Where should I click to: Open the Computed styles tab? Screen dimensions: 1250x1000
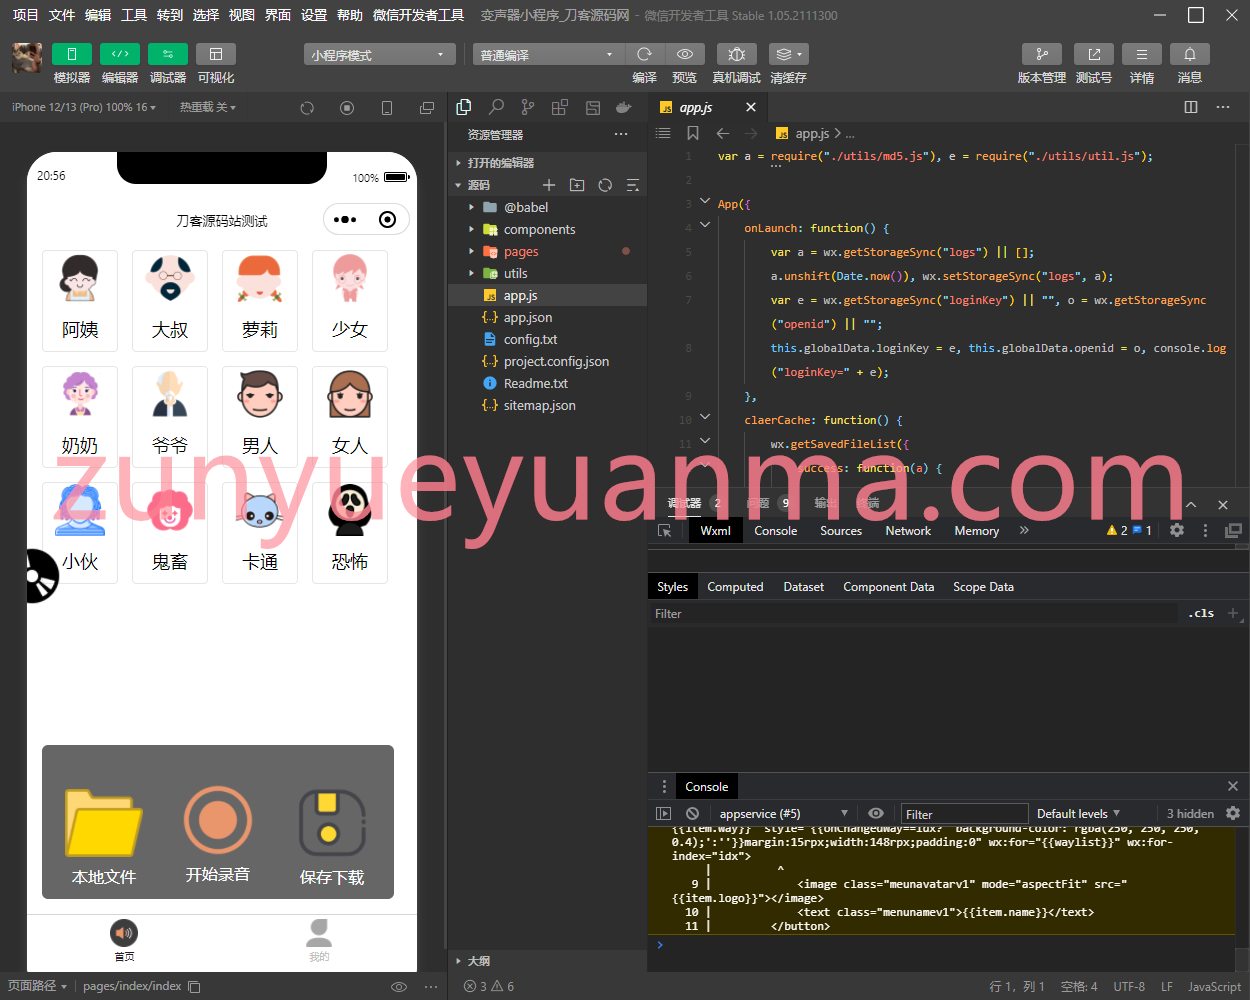[735, 587]
